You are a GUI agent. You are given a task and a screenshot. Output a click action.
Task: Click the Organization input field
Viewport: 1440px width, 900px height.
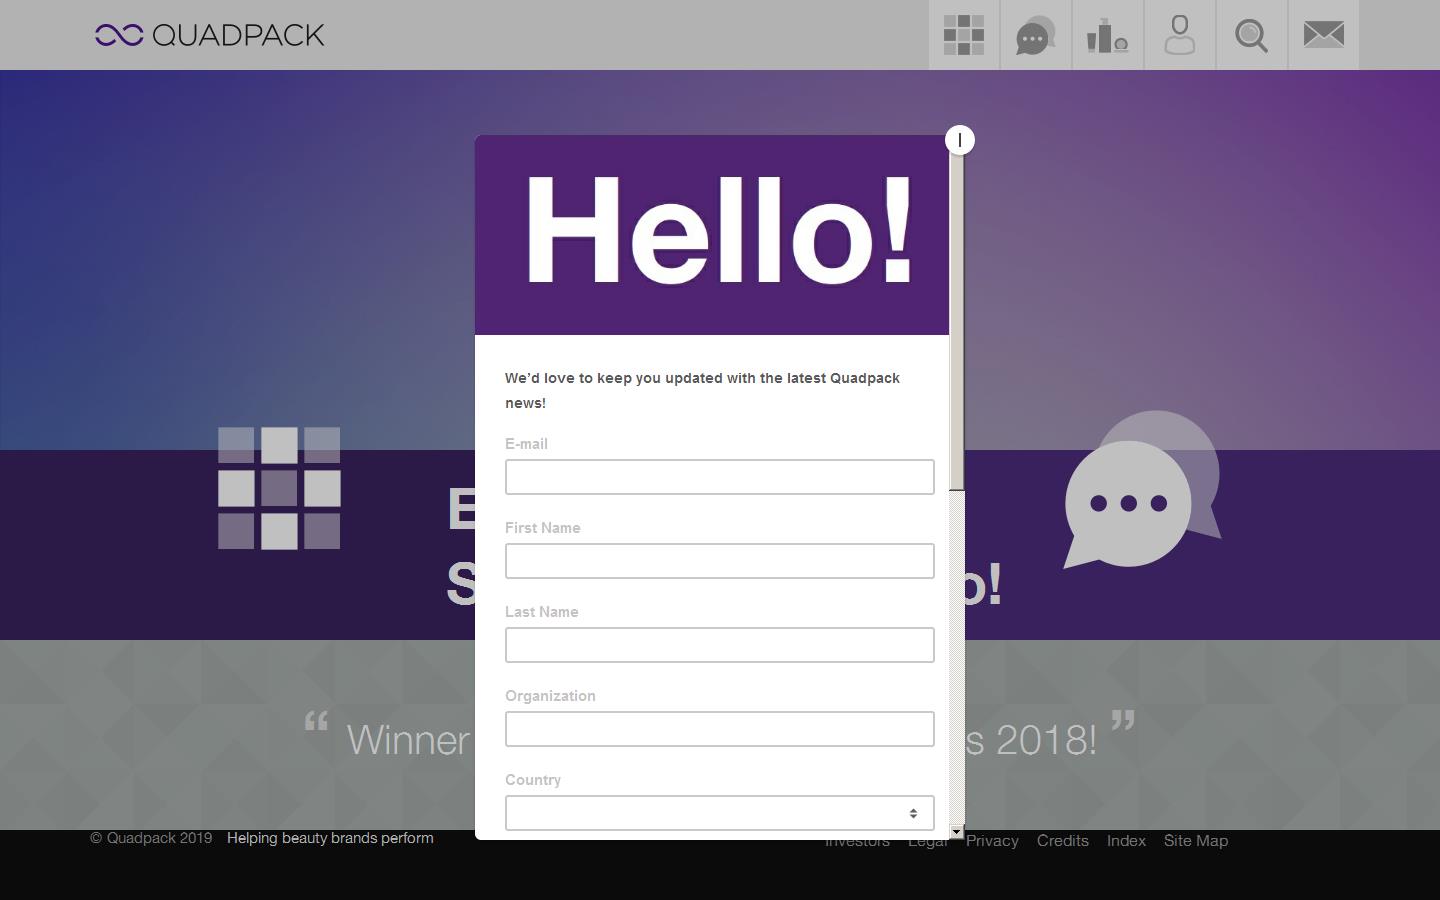[719, 729]
